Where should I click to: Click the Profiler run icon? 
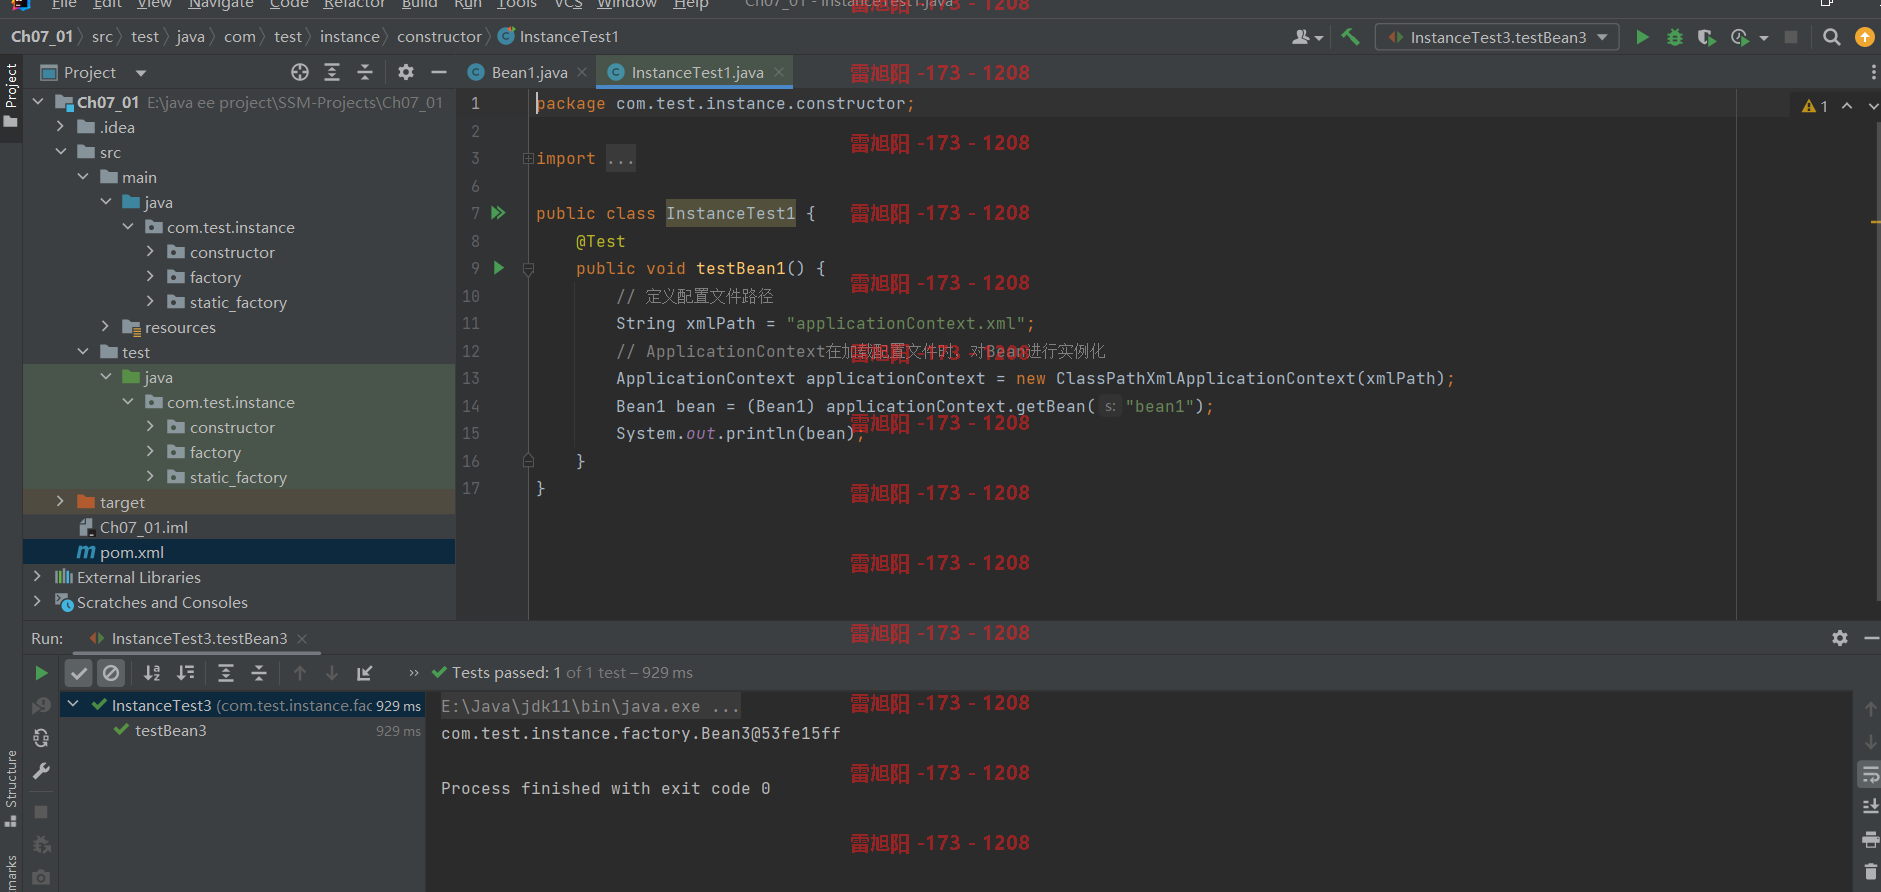pos(1740,37)
